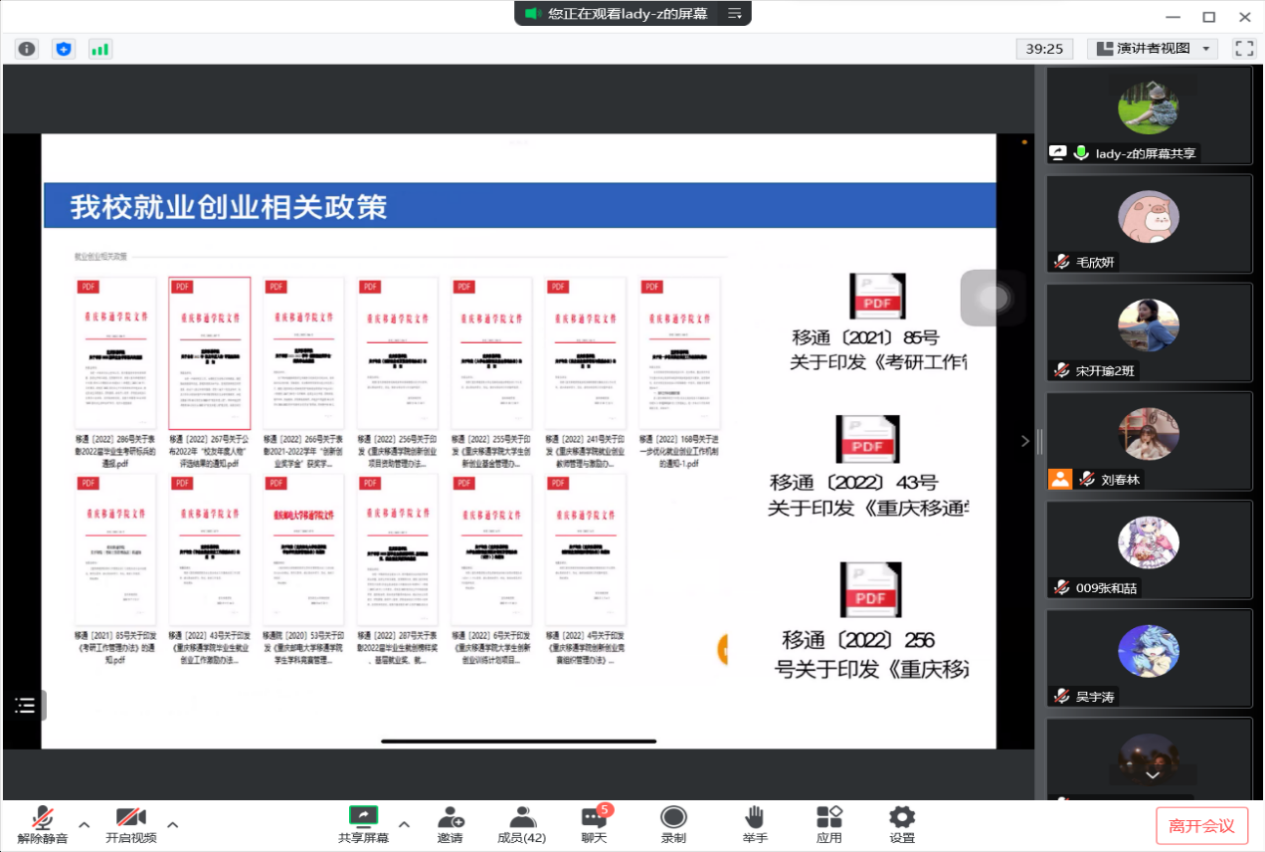1265x852 pixels.
Task: Click the meeting info icon
Action: click(x=27, y=48)
